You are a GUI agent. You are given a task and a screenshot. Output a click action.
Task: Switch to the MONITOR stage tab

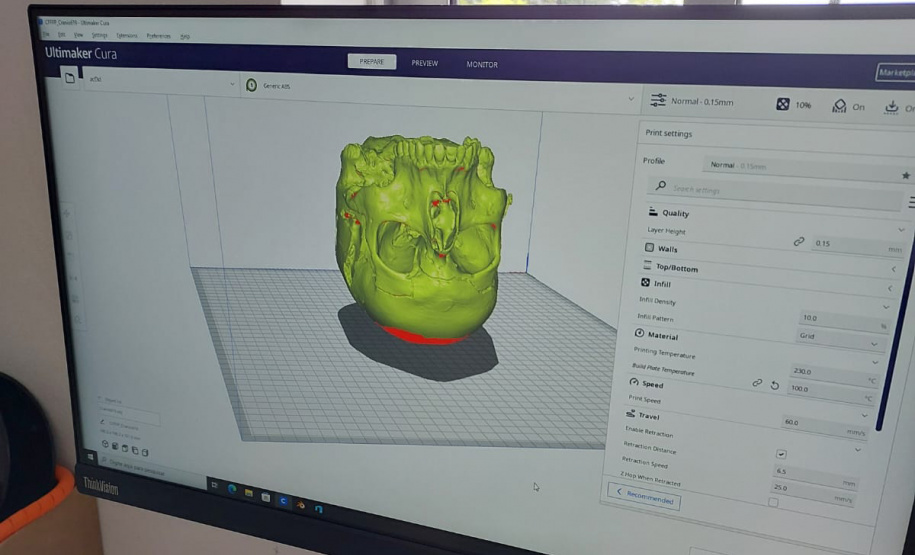click(482, 65)
